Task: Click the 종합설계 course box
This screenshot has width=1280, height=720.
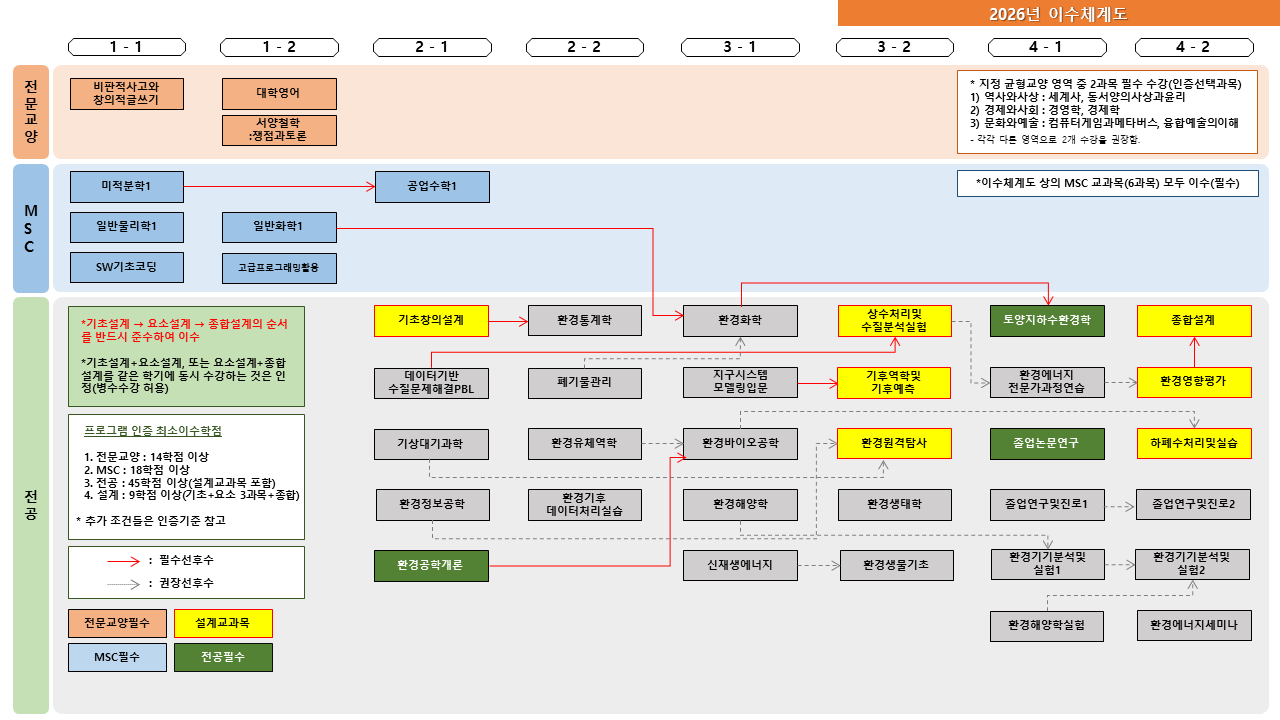Action: pos(1194,321)
